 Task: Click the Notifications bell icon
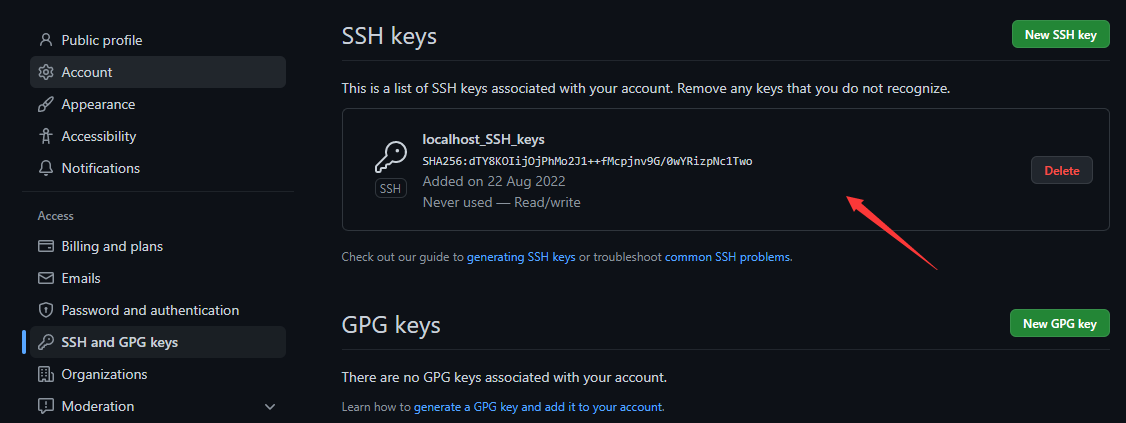coord(45,168)
